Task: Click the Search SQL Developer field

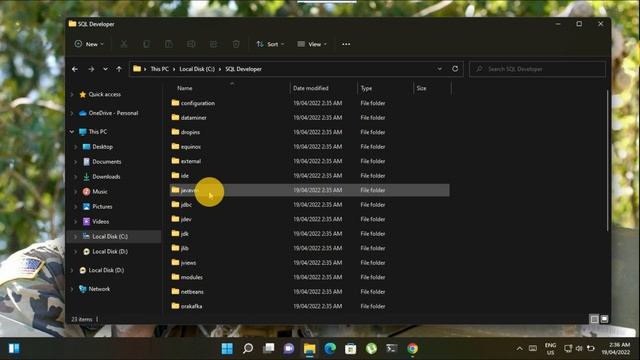Action: tap(538, 69)
